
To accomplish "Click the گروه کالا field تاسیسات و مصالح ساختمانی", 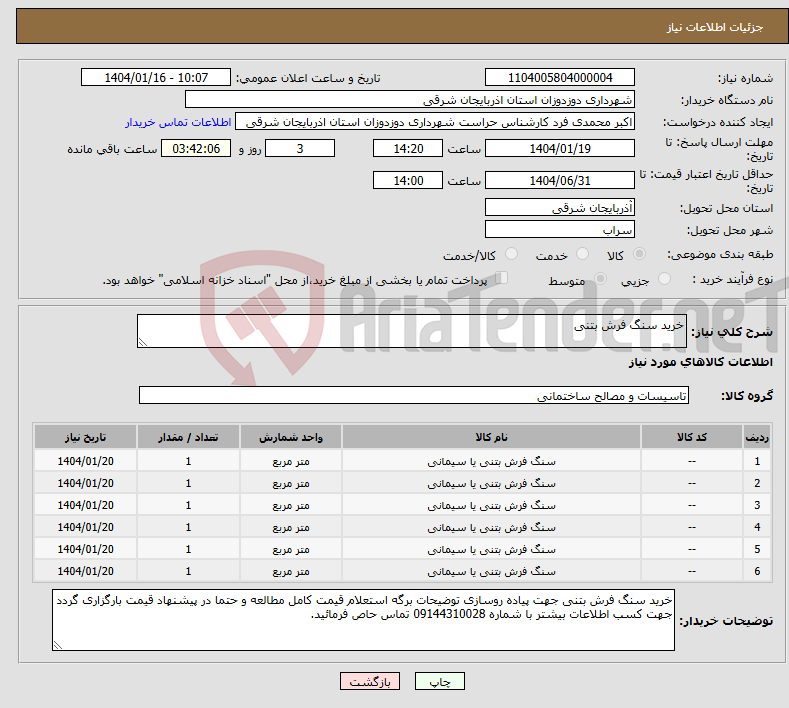I will coord(414,396).
